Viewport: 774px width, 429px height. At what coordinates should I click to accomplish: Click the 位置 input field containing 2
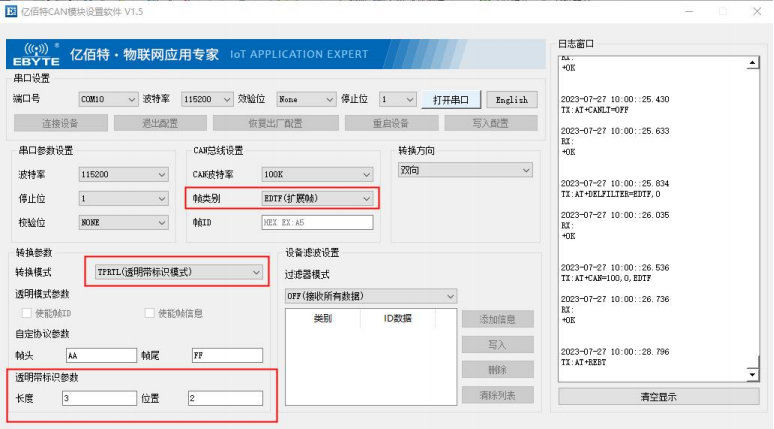225,398
